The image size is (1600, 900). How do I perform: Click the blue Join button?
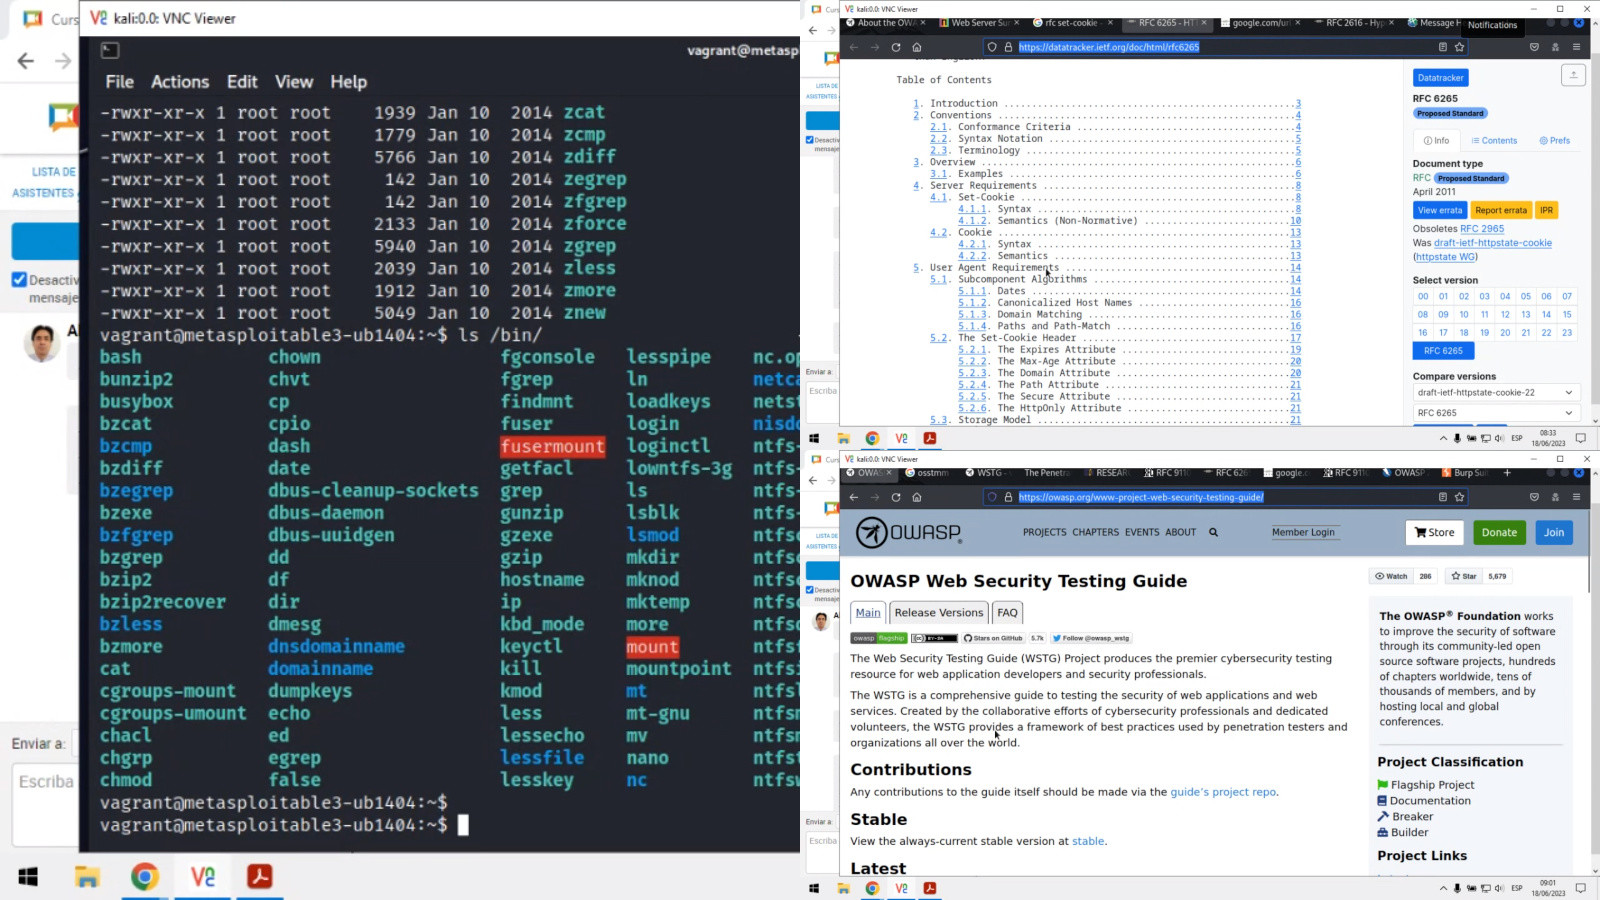tap(1553, 533)
